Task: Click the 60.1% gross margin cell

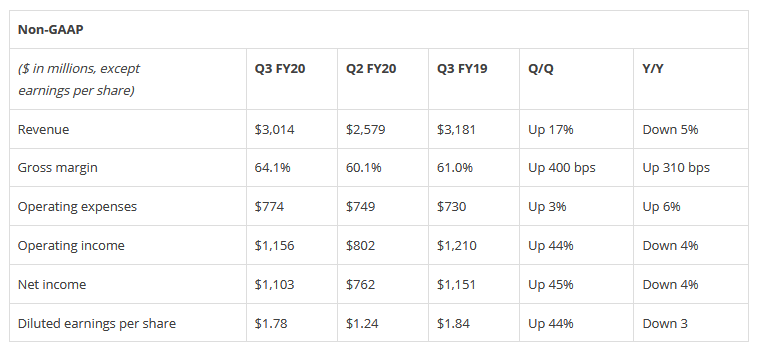Action: pyautogui.click(x=363, y=168)
